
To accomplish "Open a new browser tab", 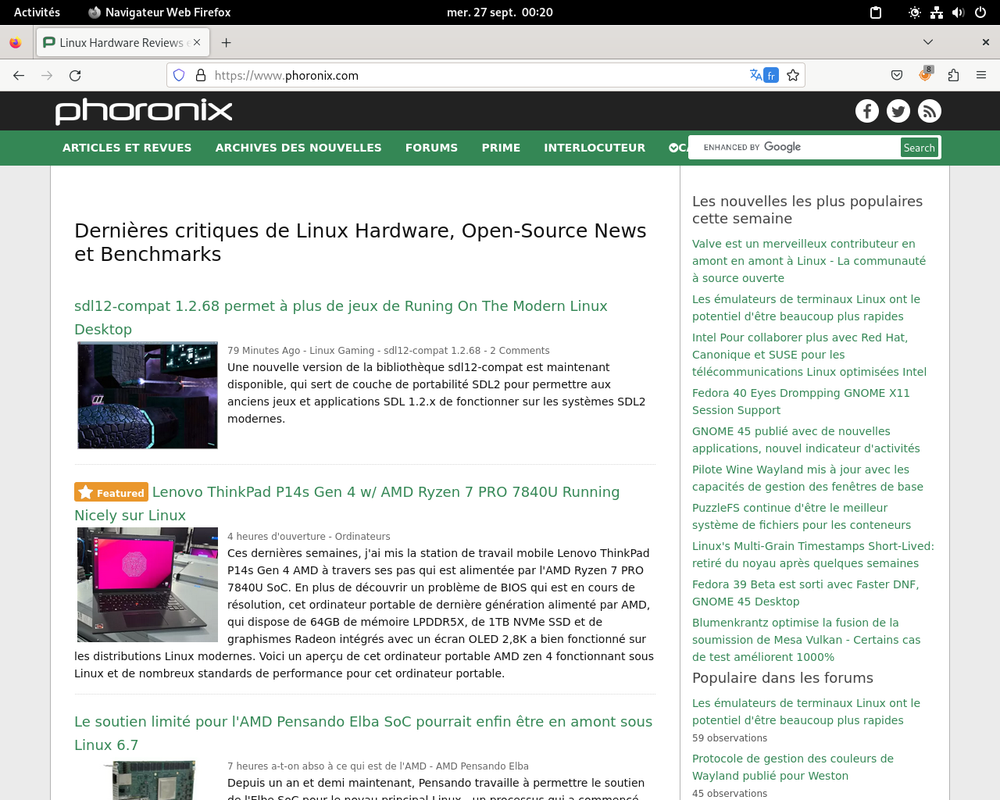I will 226,43.
